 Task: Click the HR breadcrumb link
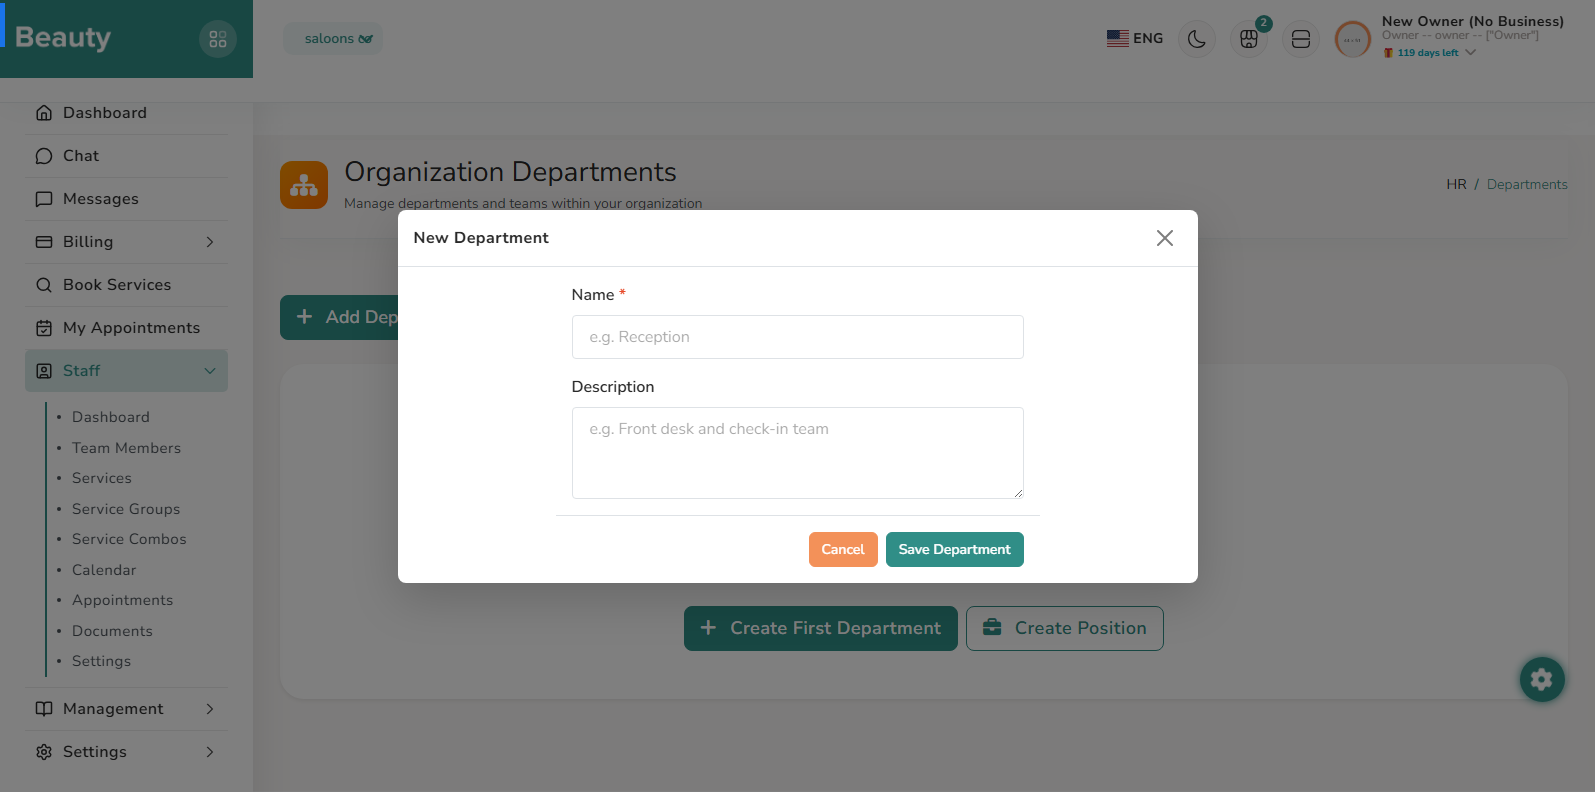(x=1456, y=184)
